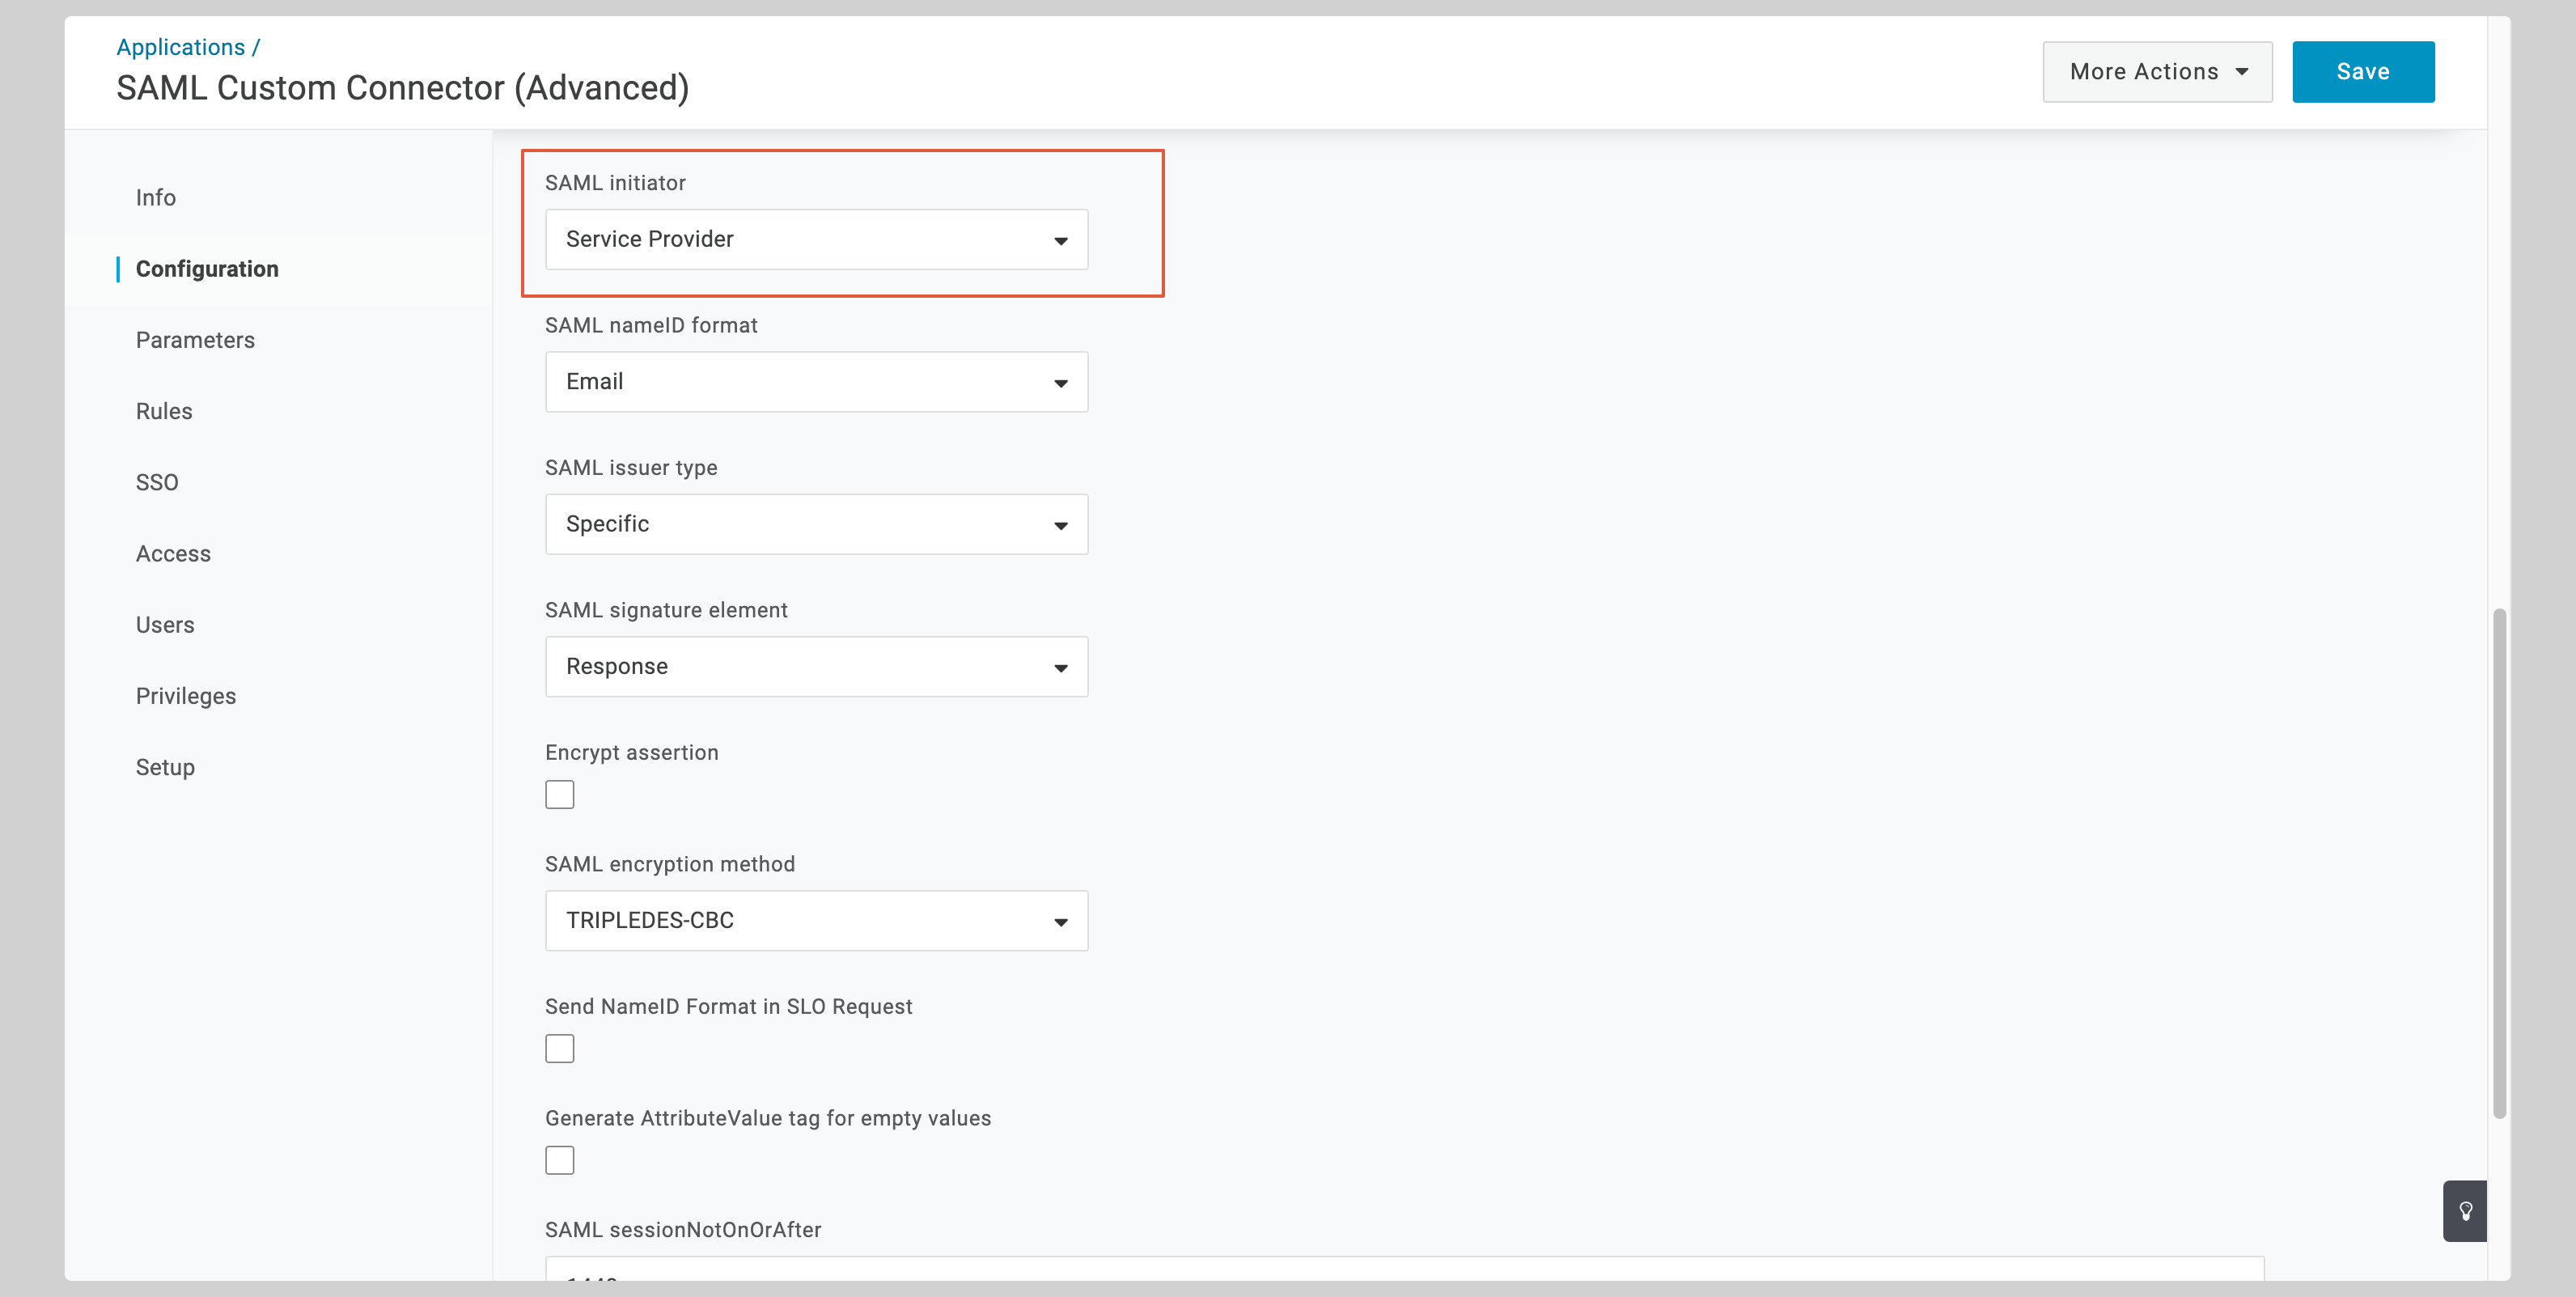2576x1297 pixels.
Task: Navigate to the SSO section
Action: point(157,481)
